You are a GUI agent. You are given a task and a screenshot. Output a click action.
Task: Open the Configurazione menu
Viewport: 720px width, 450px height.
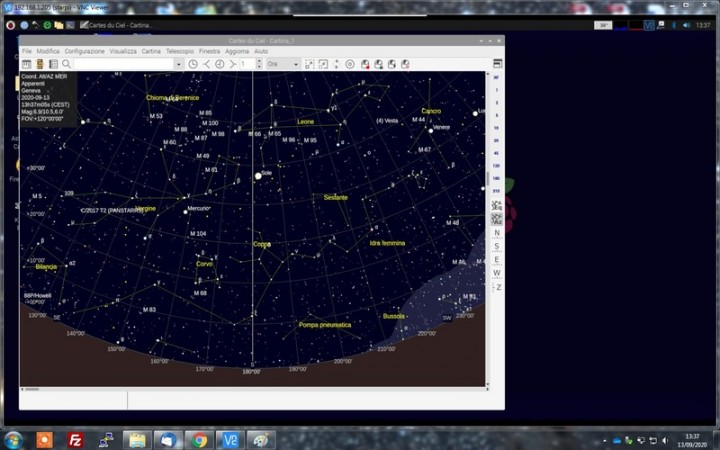pyautogui.click(x=85, y=50)
